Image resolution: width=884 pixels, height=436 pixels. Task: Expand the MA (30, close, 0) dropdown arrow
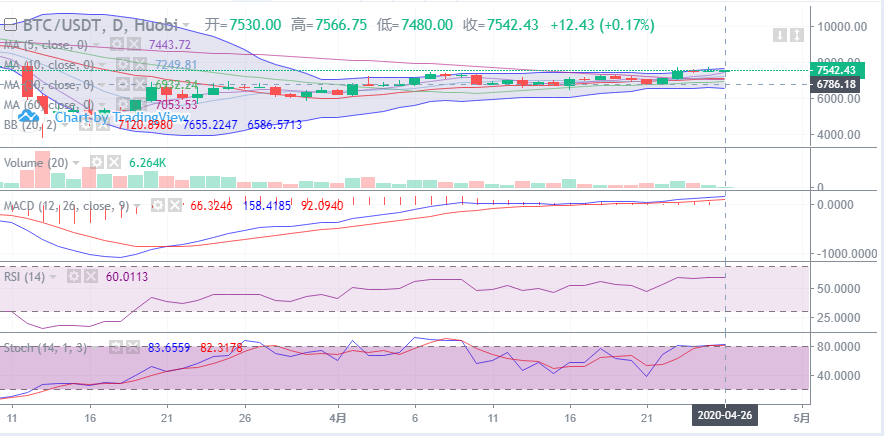[x=104, y=85]
